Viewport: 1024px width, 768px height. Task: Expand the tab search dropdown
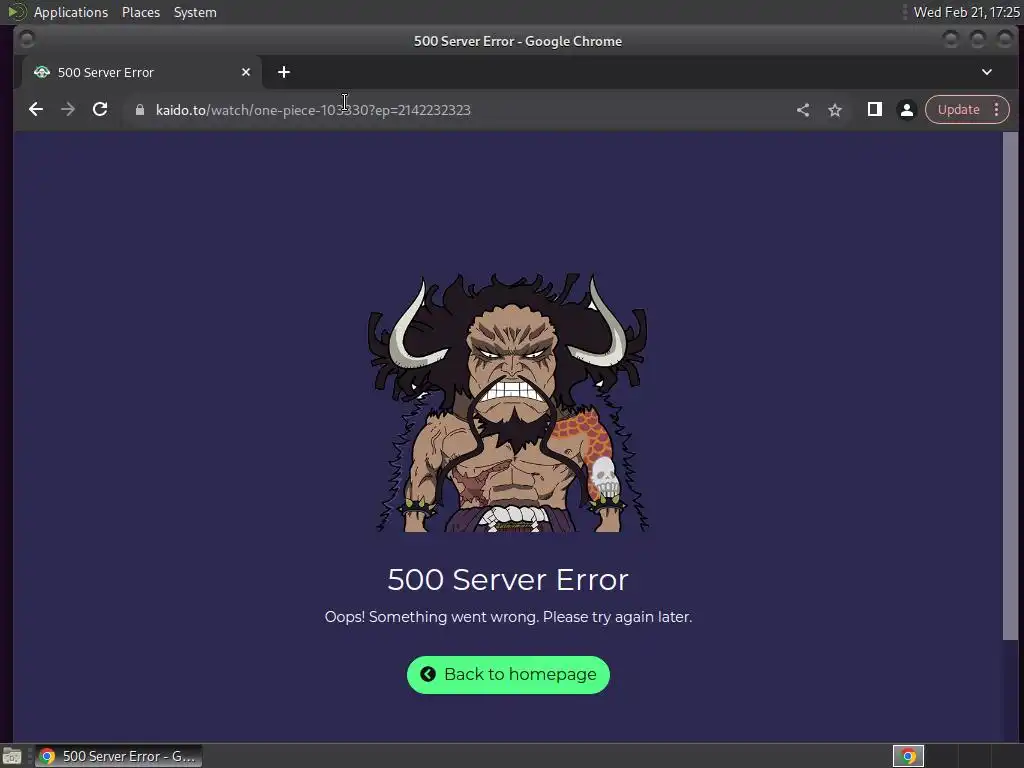[987, 72]
